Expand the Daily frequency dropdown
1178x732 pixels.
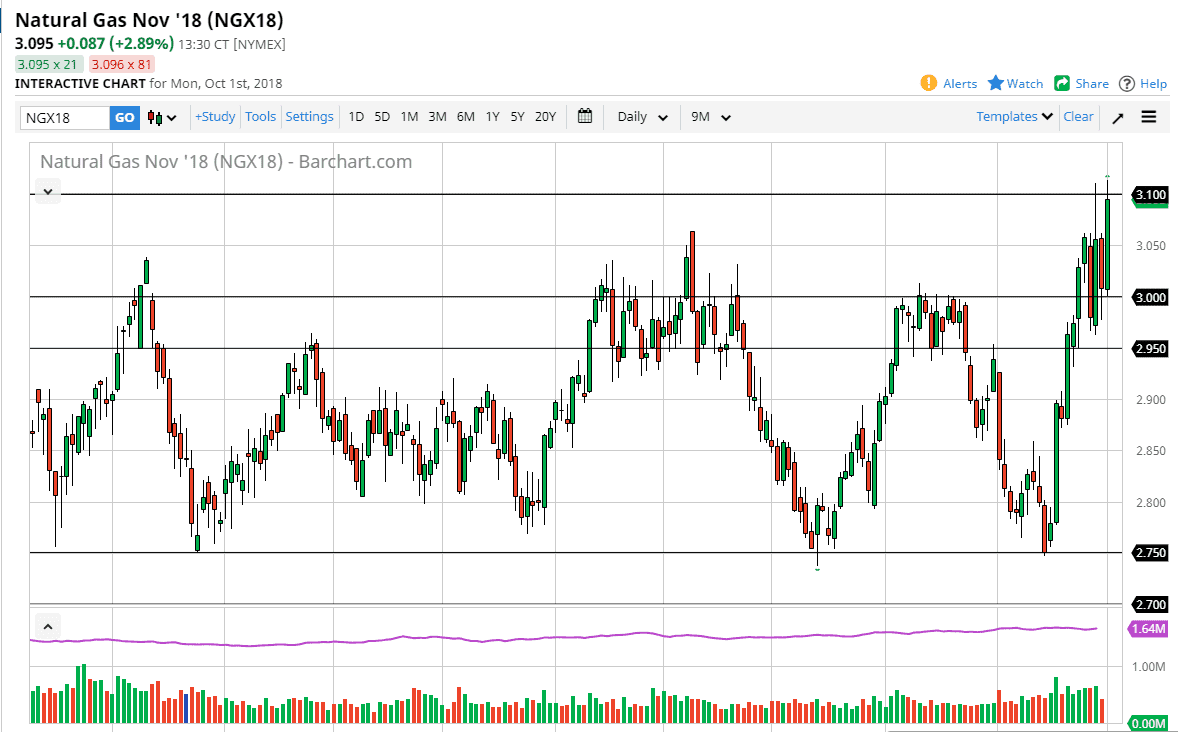(642, 117)
